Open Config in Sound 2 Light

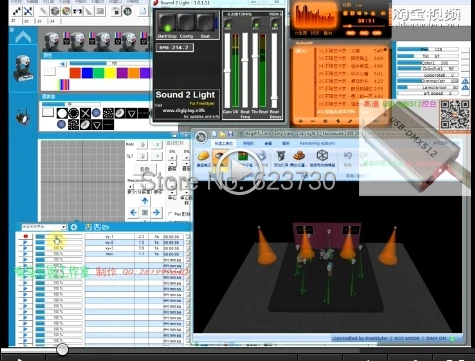pos(186,24)
